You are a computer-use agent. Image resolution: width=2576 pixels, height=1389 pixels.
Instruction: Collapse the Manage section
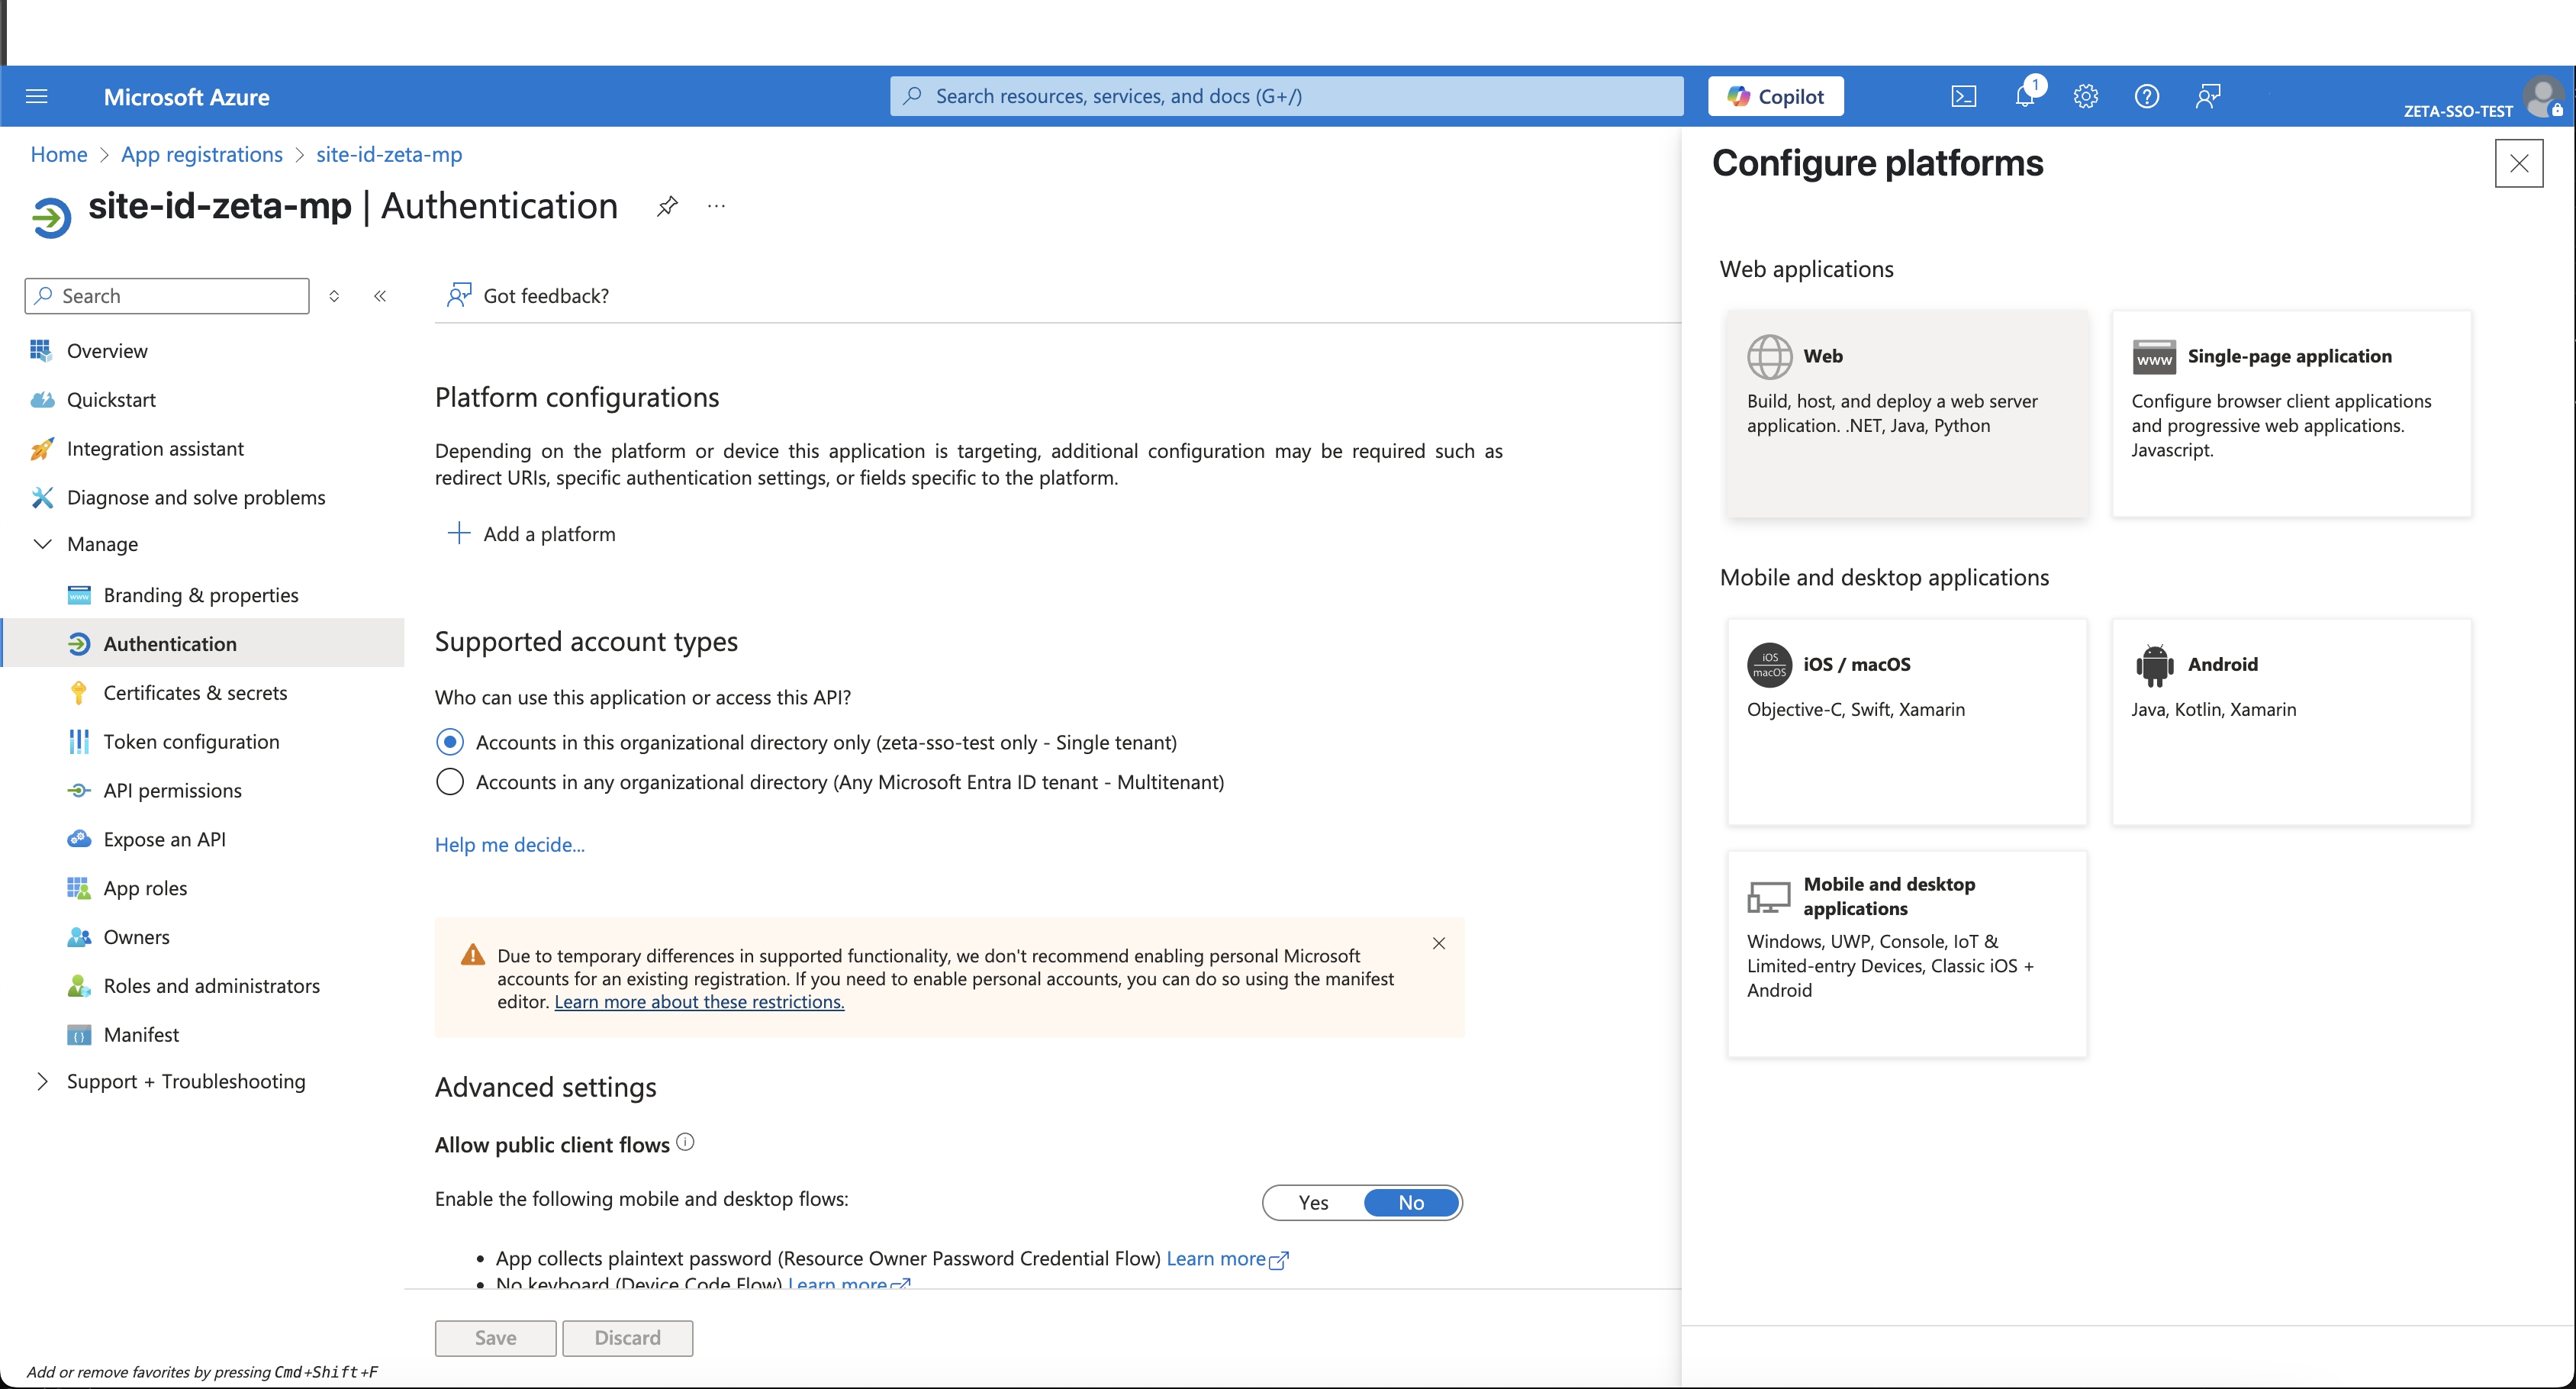(43, 544)
